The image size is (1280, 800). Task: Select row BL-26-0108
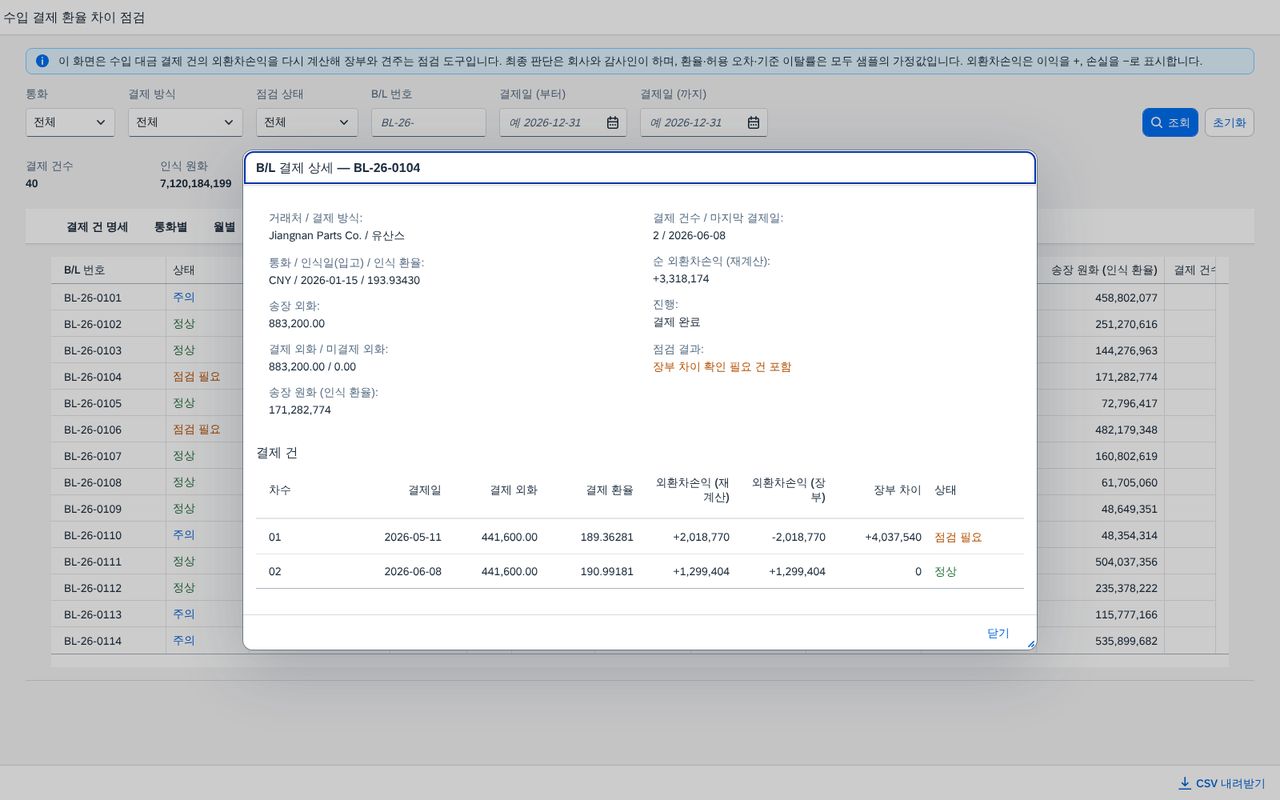coord(633,482)
